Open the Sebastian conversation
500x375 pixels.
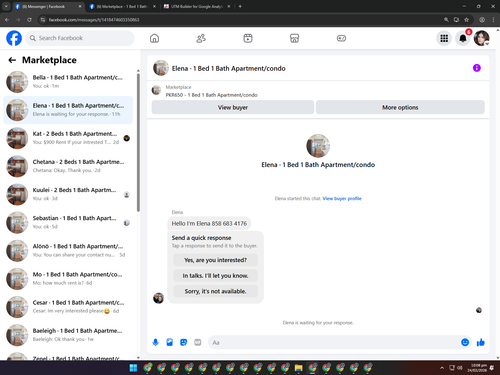68,223
